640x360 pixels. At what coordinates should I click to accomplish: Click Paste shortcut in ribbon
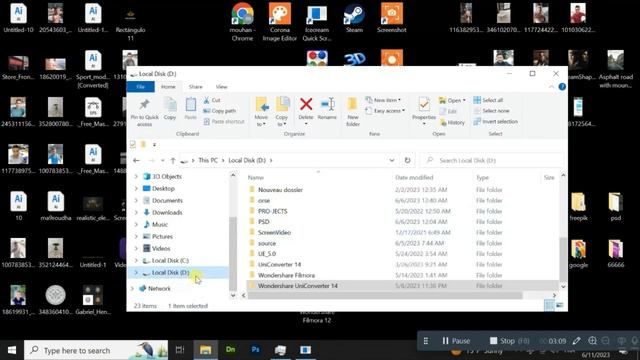pos(224,122)
